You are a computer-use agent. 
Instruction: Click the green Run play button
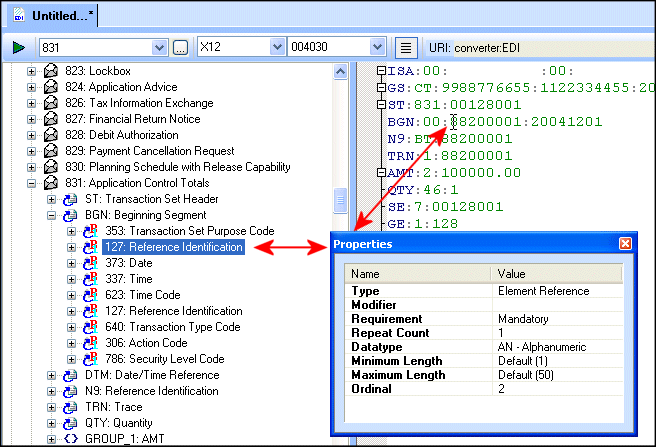pyautogui.click(x=18, y=47)
